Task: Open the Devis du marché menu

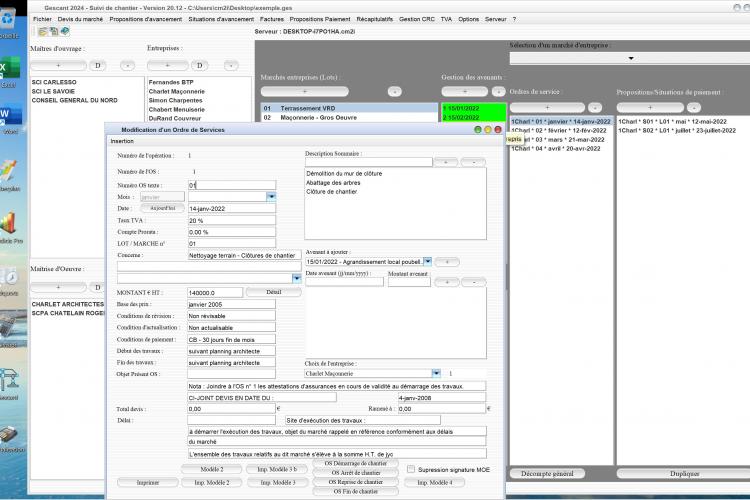Action: (80, 19)
